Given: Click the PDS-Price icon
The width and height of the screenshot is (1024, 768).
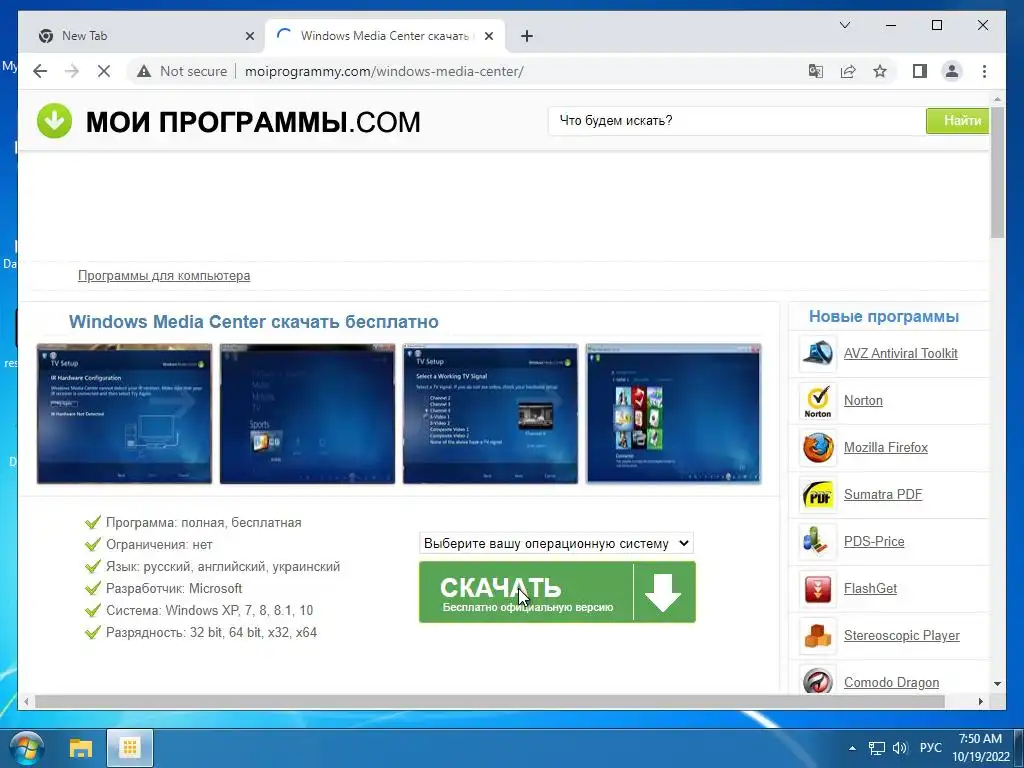Looking at the screenshot, I should coord(818,541).
